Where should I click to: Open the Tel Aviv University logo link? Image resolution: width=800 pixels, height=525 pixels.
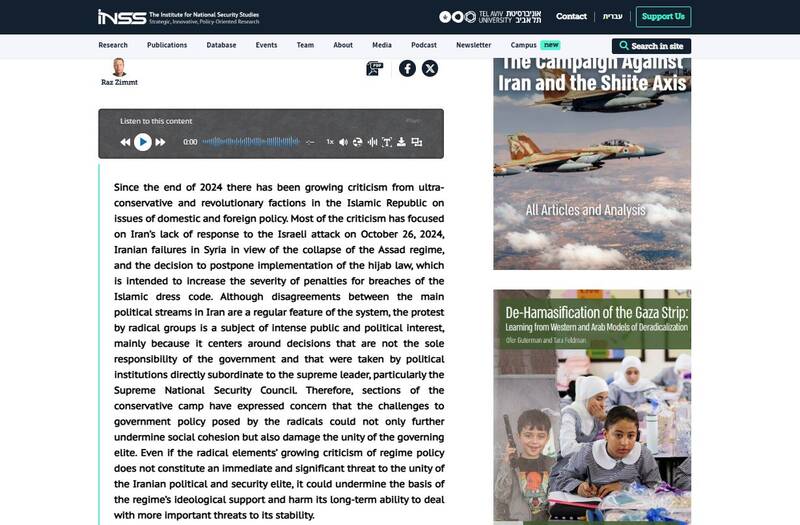pos(490,17)
